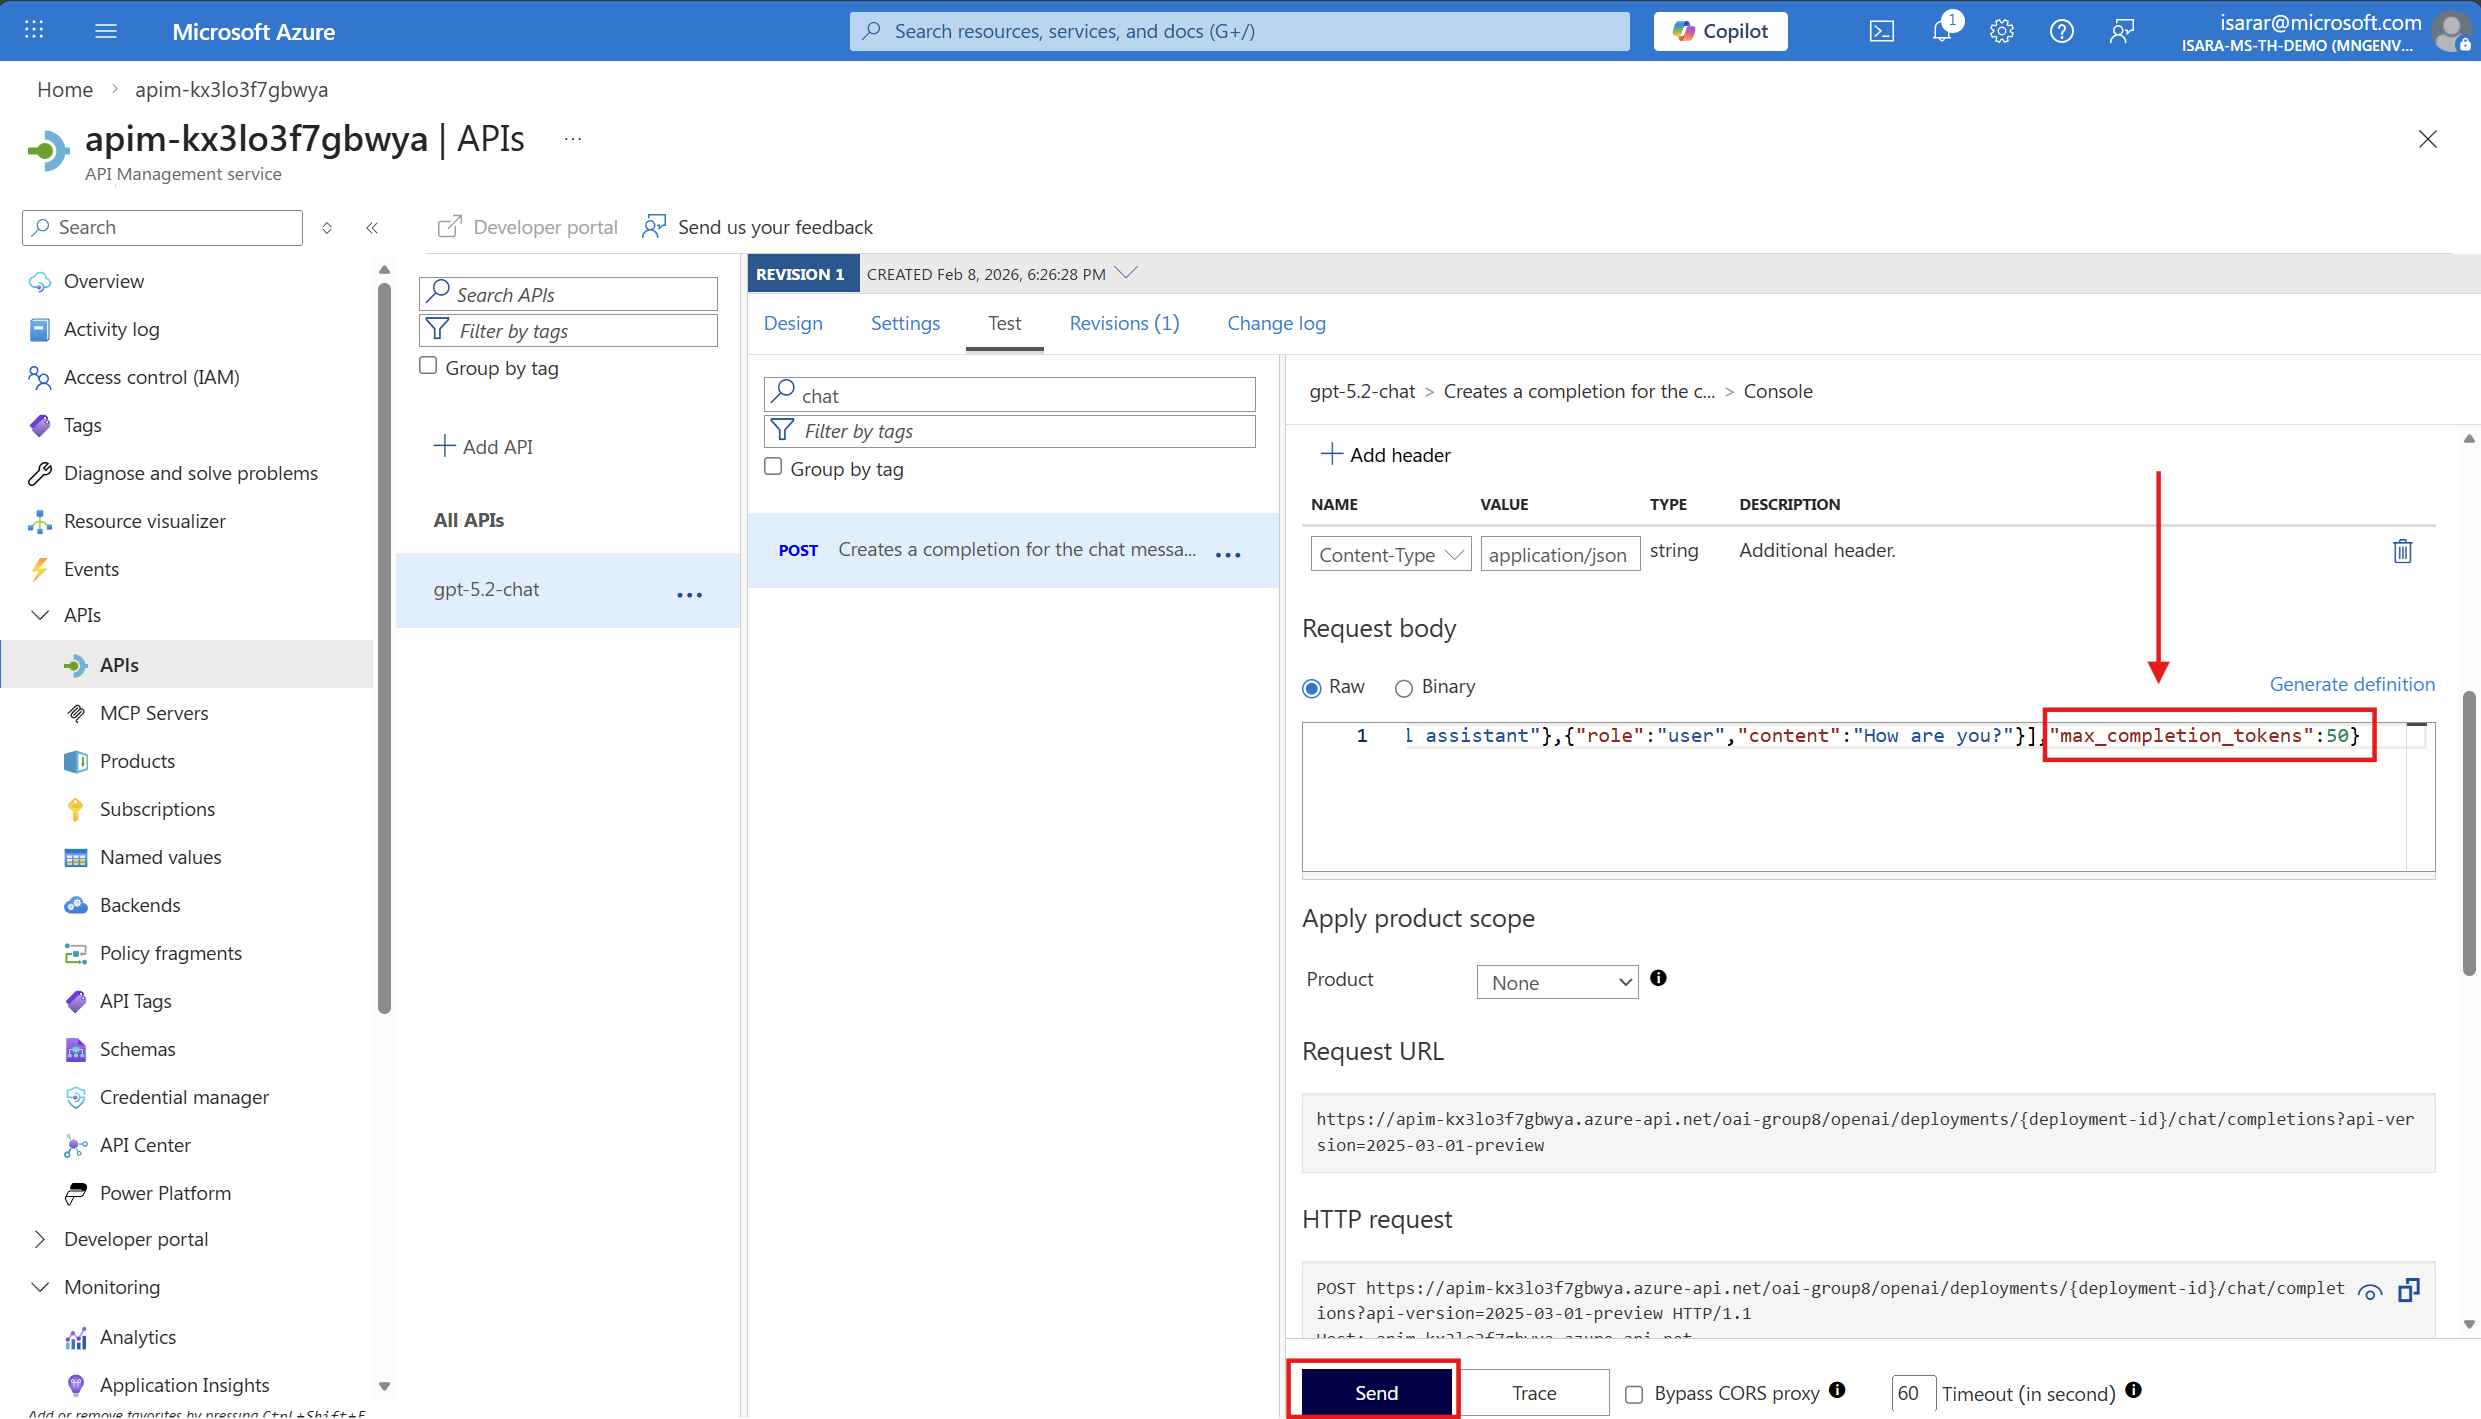
Task: Click the Timeout seconds field
Action: (1913, 1393)
